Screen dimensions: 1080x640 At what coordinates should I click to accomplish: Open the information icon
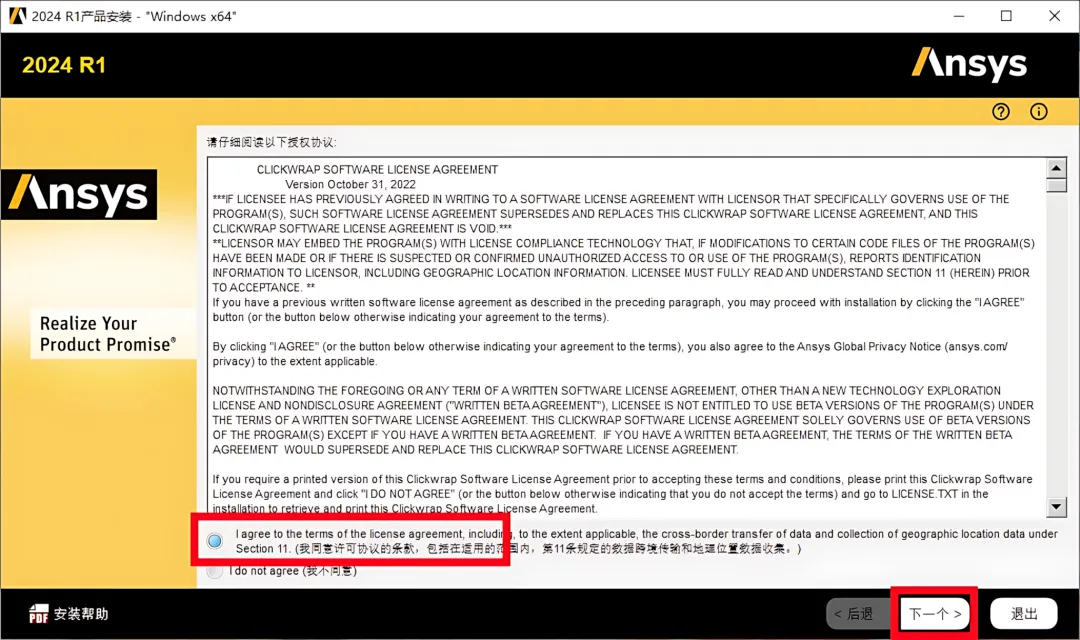point(1039,112)
